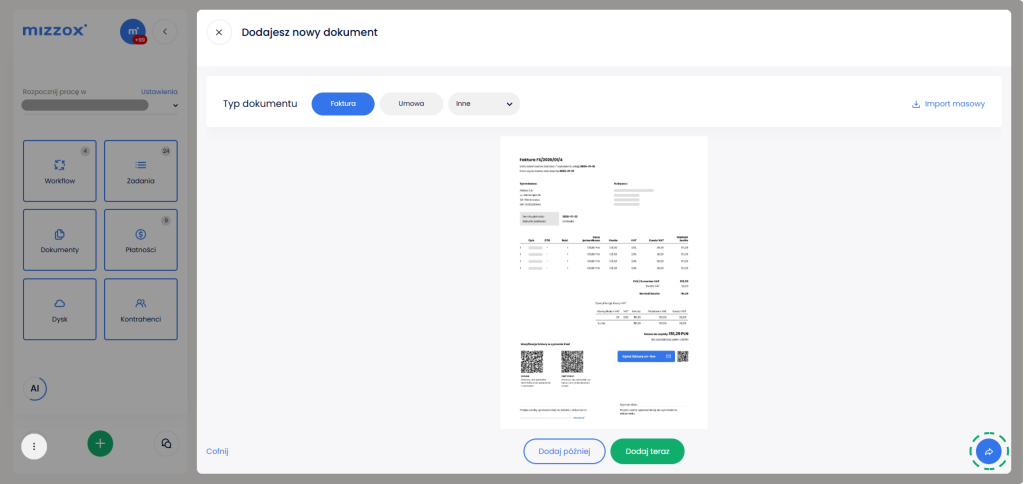
Task: Close the new document dialog with X
Action: pyautogui.click(x=219, y=32)
